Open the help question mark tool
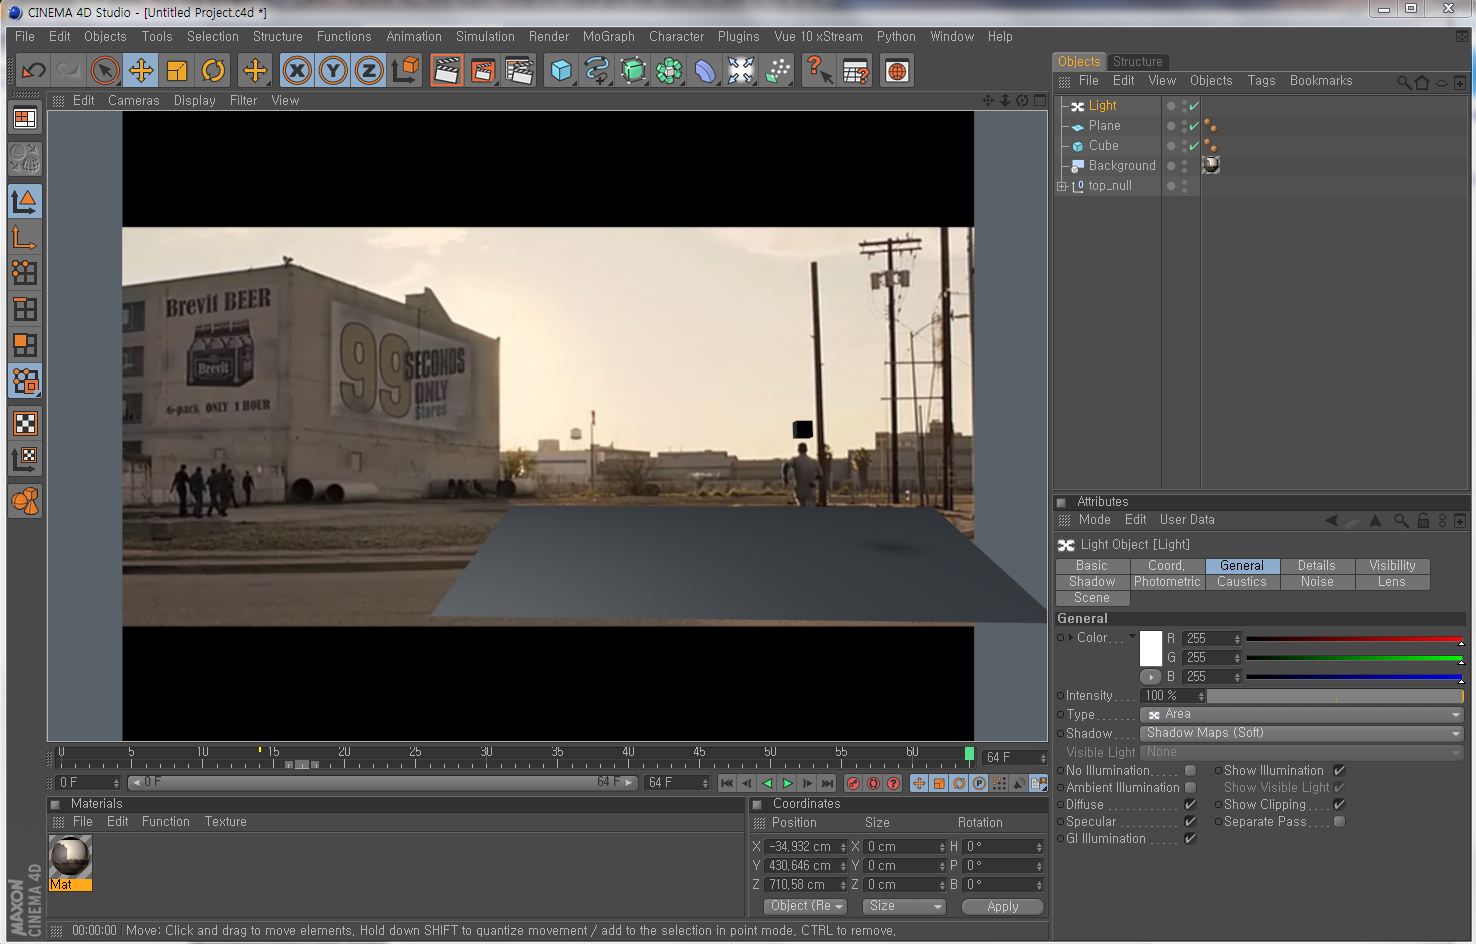The image size is (1476, 944). tap(819, 71)
